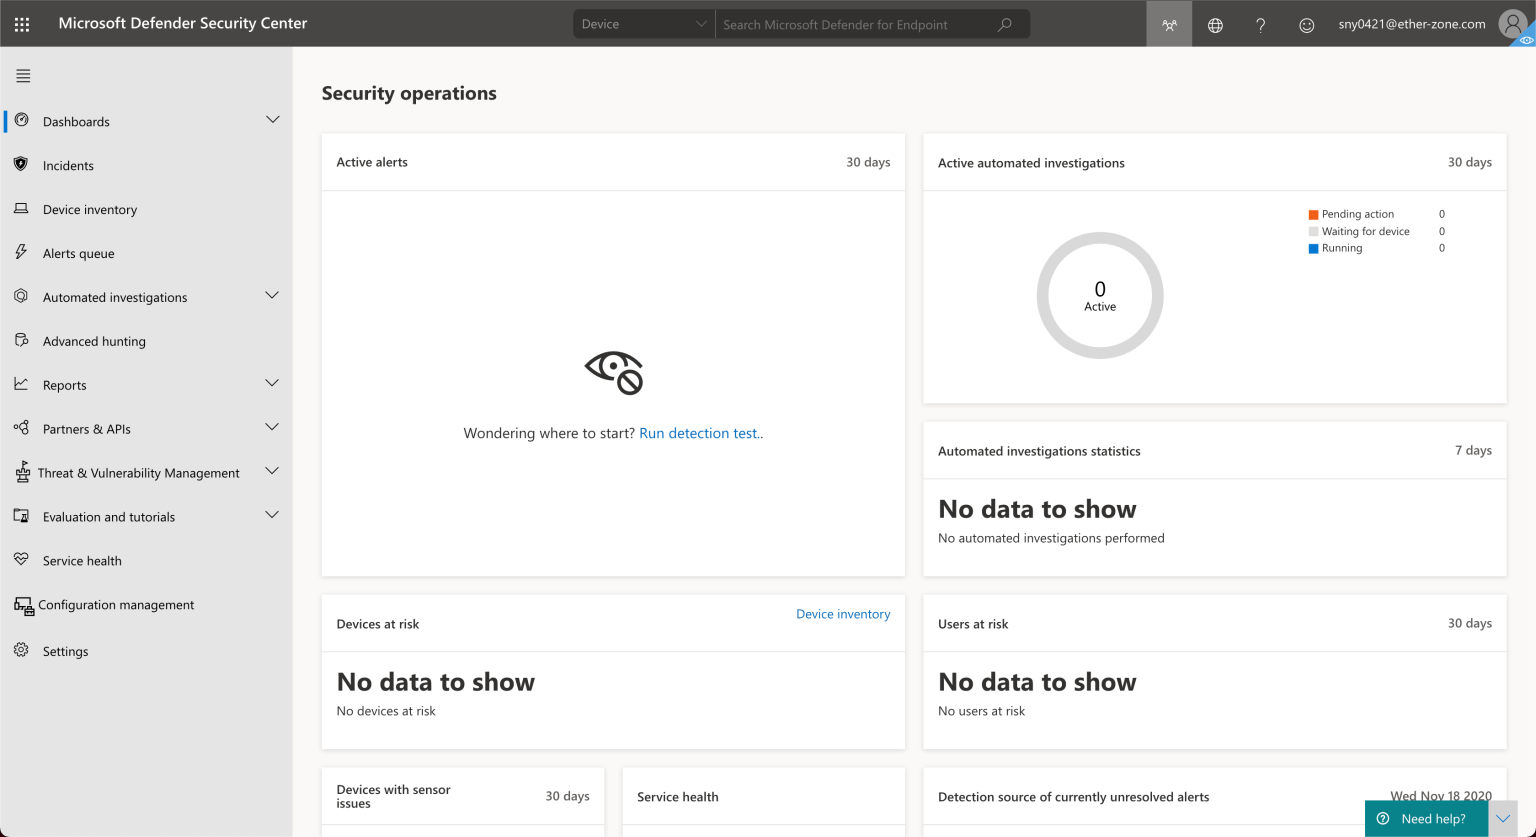Send feedback via the smiley icon
This screenshot has width=1536, height=837.
1306,24
